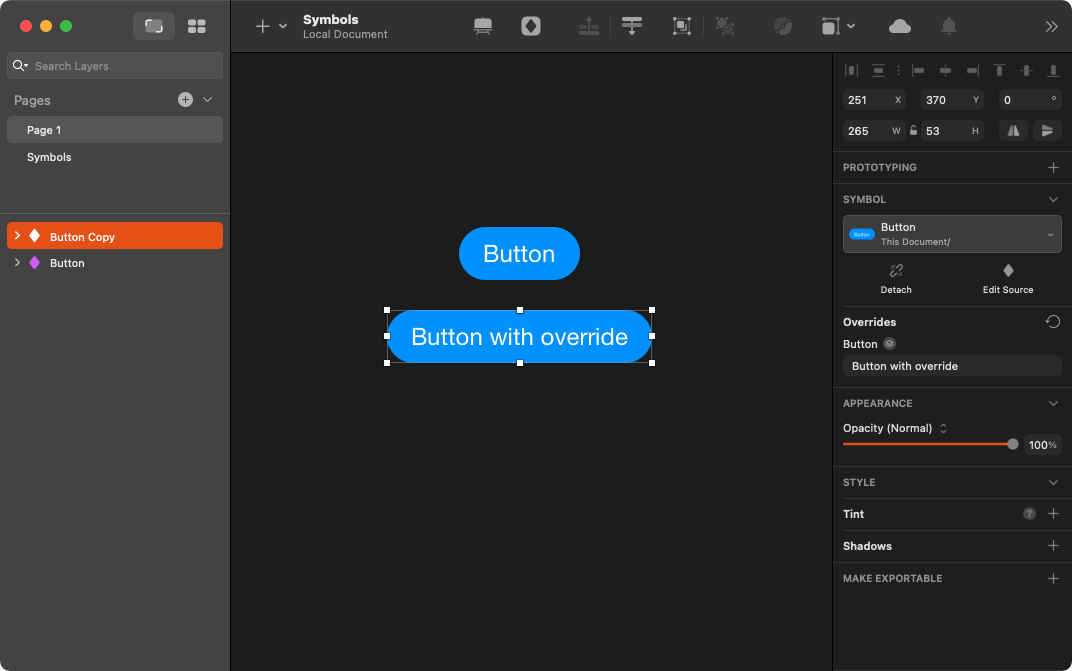Viewport: 1072px width, 671px height.
Task: Click the opacity slider handle
Action: tap(1013, 445)
